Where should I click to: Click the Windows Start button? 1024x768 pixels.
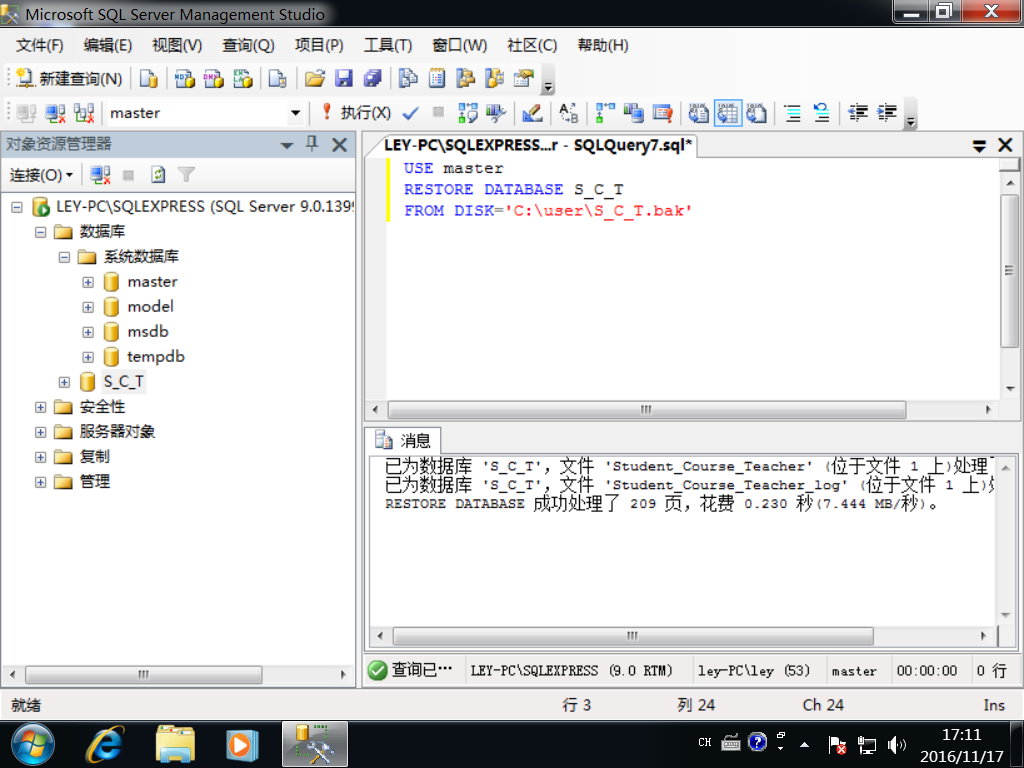point(33,744)
